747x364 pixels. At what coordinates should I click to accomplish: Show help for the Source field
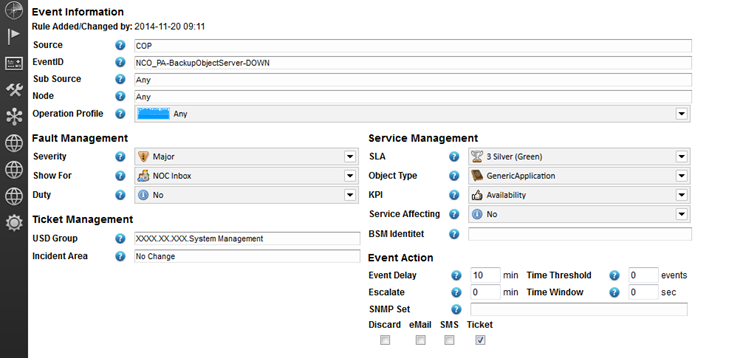pos(120,45)
